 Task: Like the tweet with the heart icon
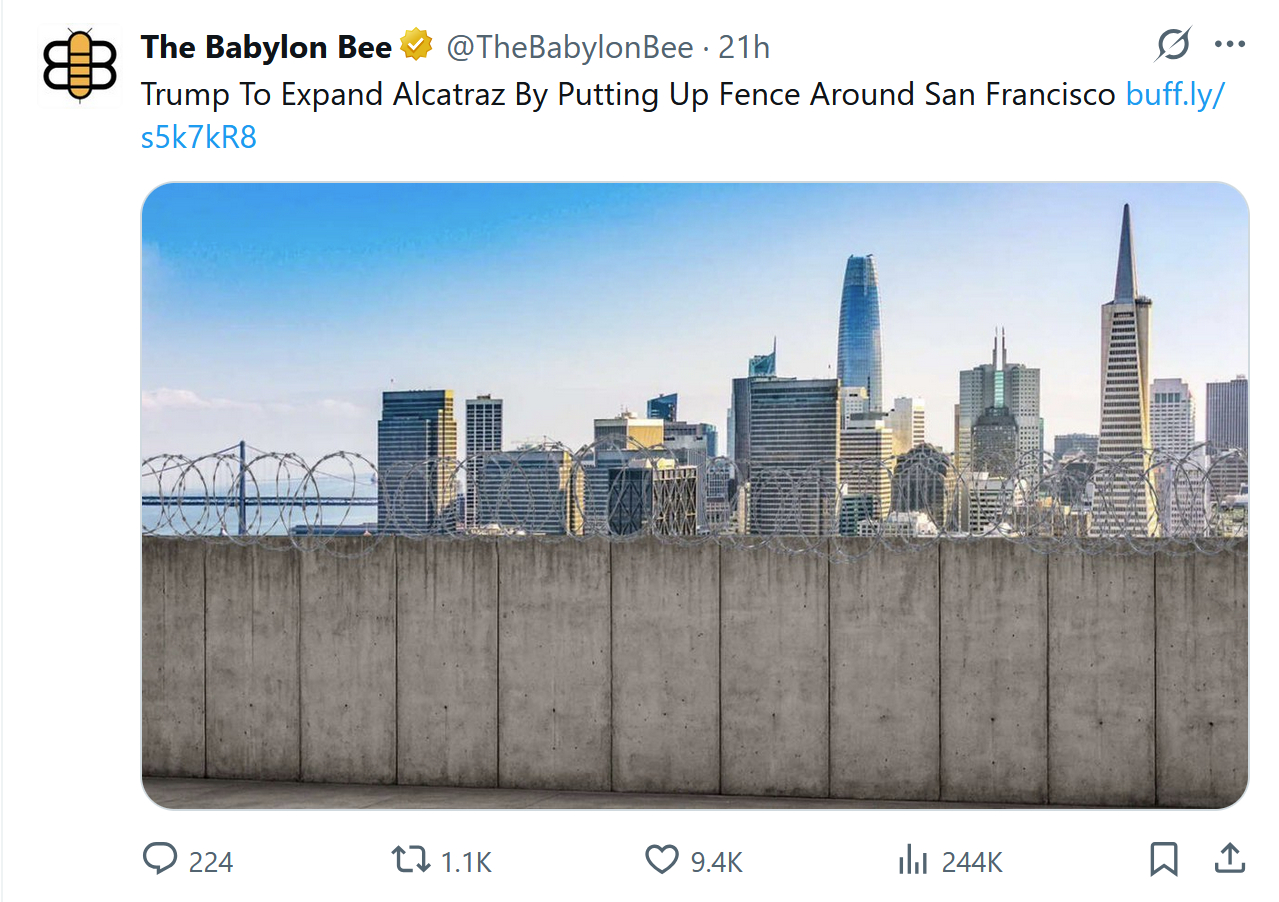661,860
